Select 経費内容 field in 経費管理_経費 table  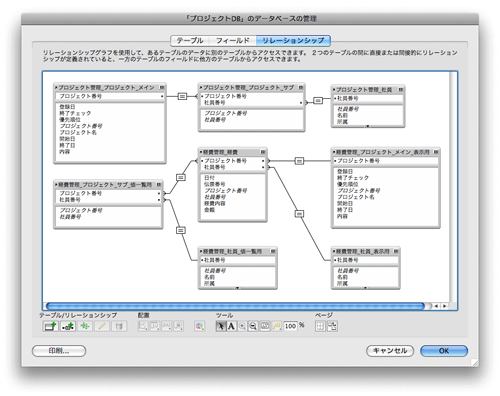214,203
